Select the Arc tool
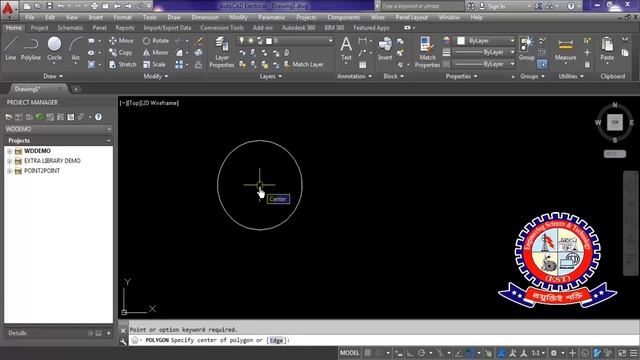The image size is (640, 360). [x=76, y=49]
